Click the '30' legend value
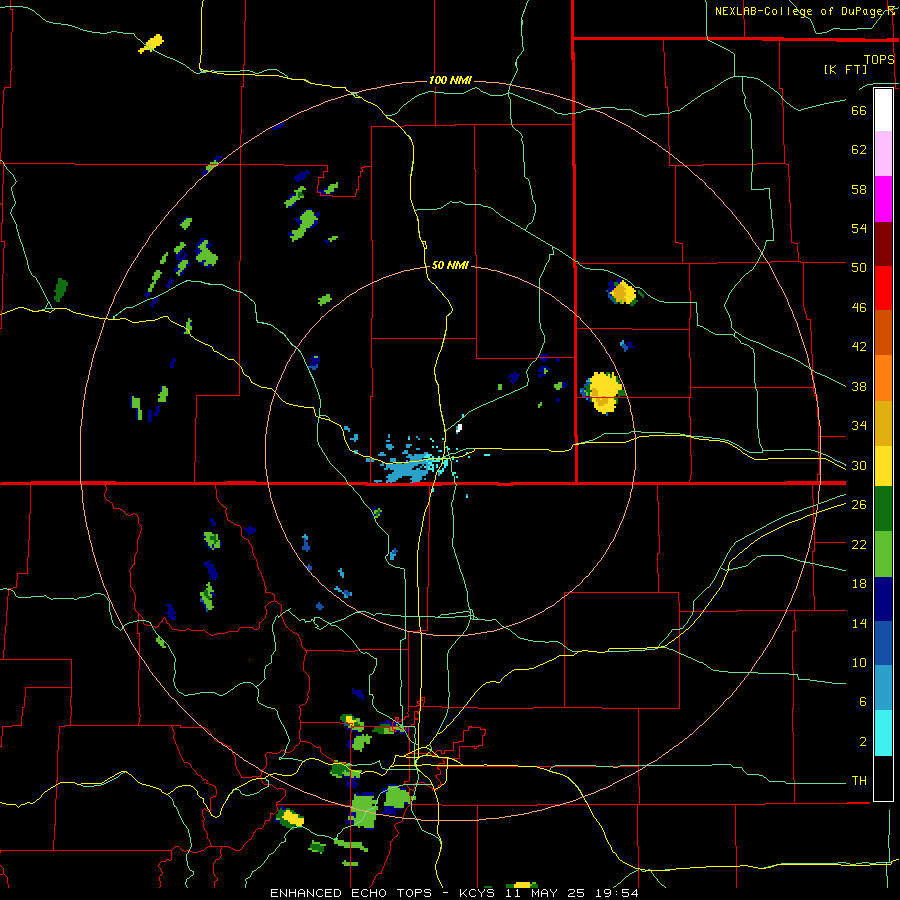Viewport: 900px width, 900px height. point(859,465)
